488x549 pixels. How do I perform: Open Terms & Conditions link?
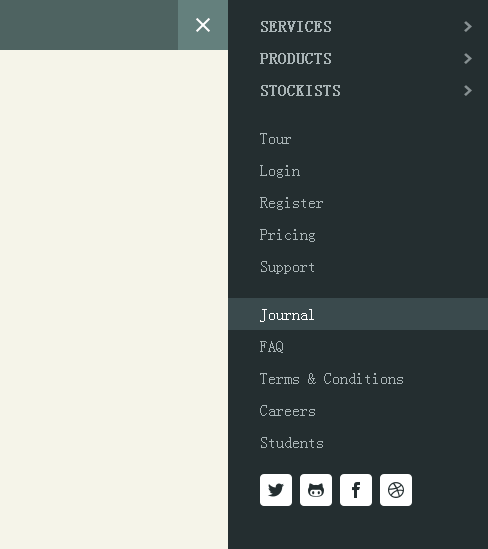click(x=332, y=379)
